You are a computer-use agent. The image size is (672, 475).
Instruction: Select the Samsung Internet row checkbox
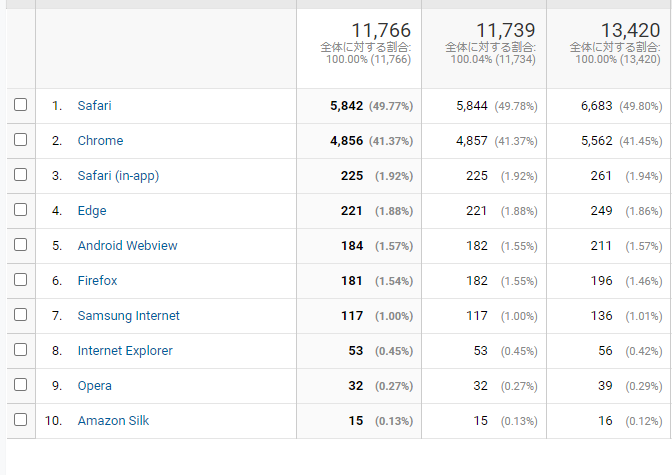[x=21, y=315]
